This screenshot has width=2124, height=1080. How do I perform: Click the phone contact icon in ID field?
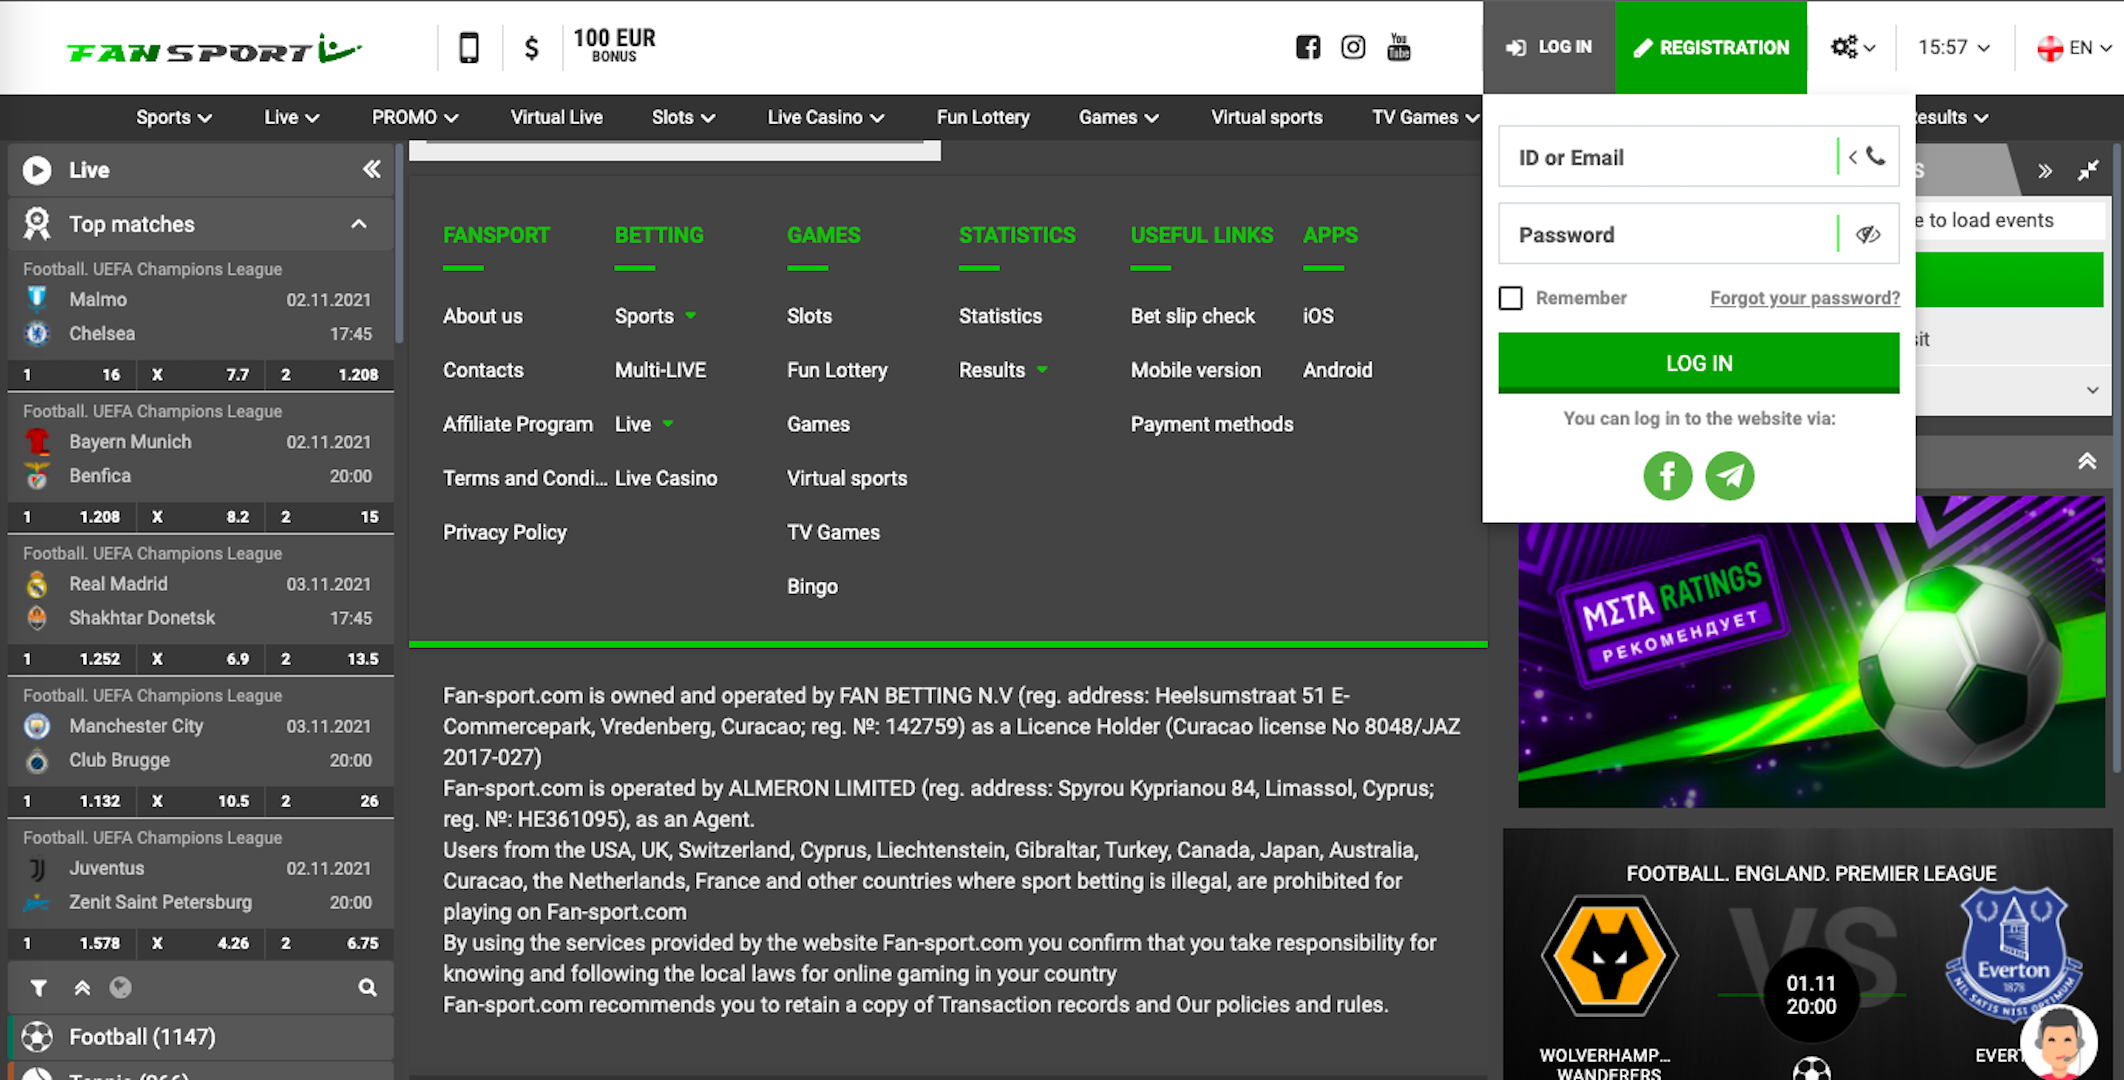[x=1876, y=156]
